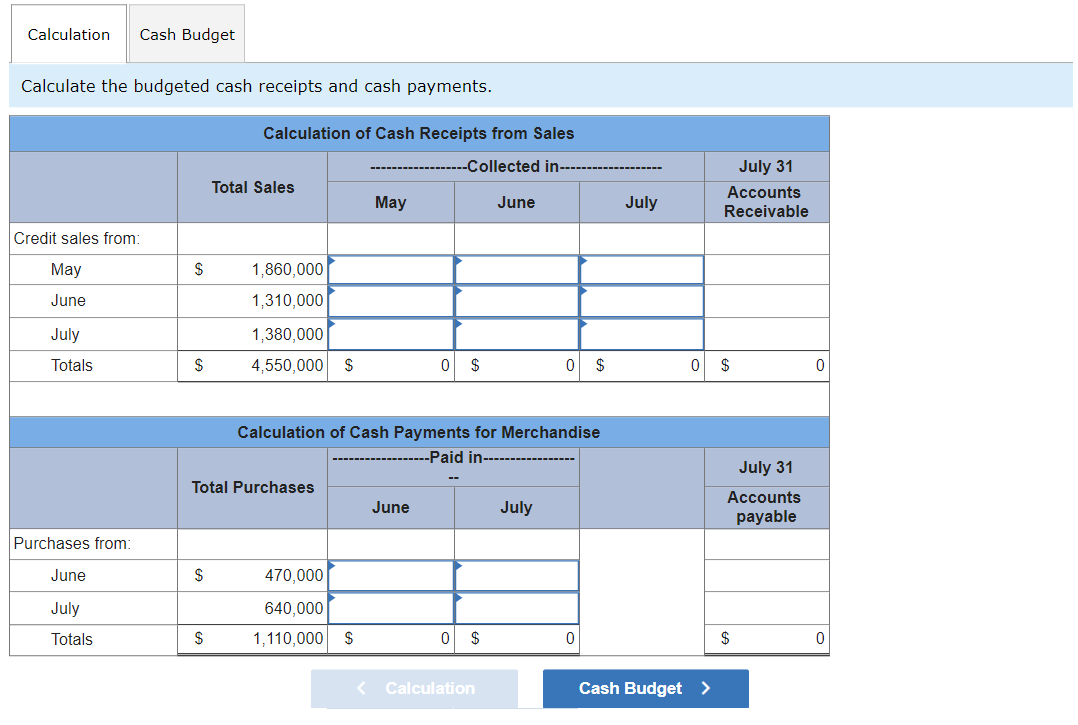Click the Calculation of Cash Receipts header
Viewport: 1078px width, 725px height.
point(418,133)
